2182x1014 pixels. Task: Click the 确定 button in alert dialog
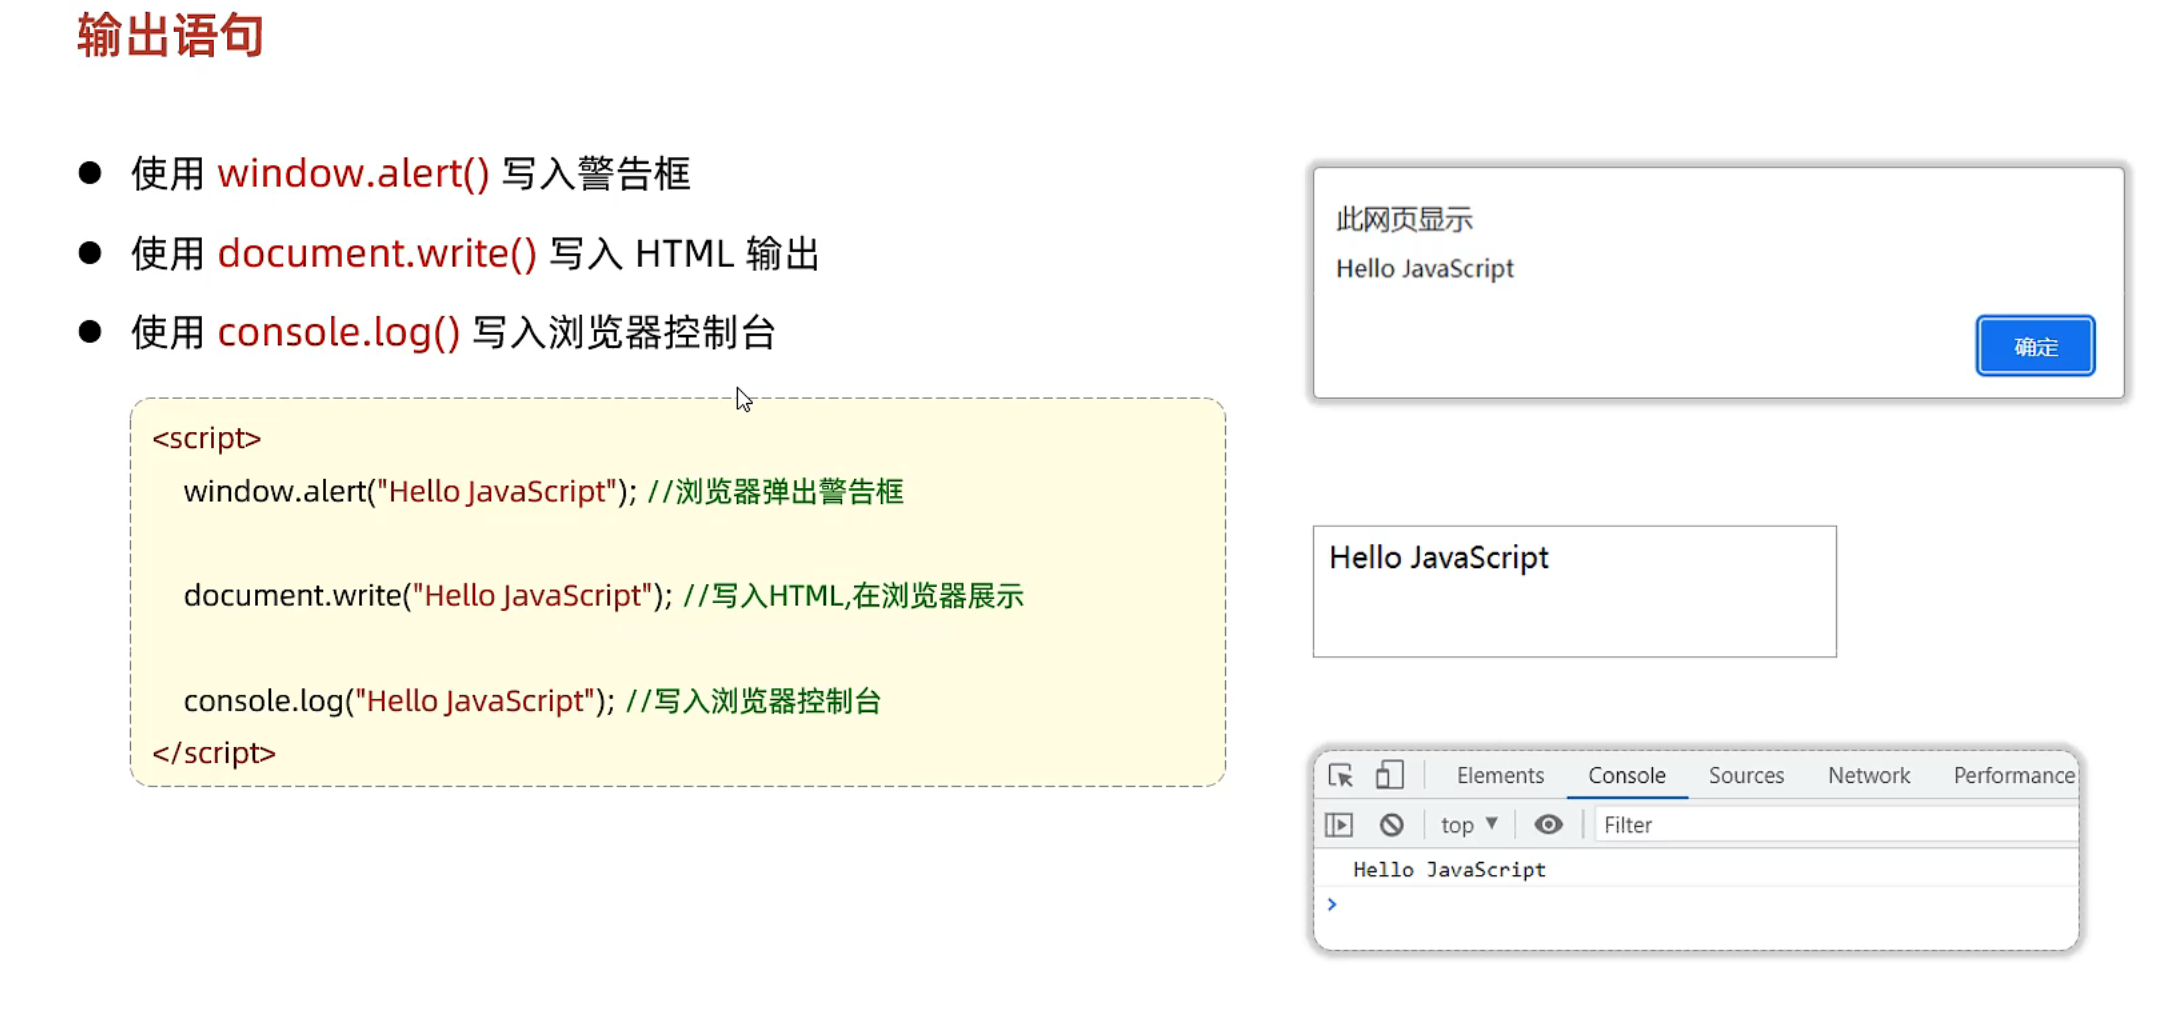[2035, 346]
